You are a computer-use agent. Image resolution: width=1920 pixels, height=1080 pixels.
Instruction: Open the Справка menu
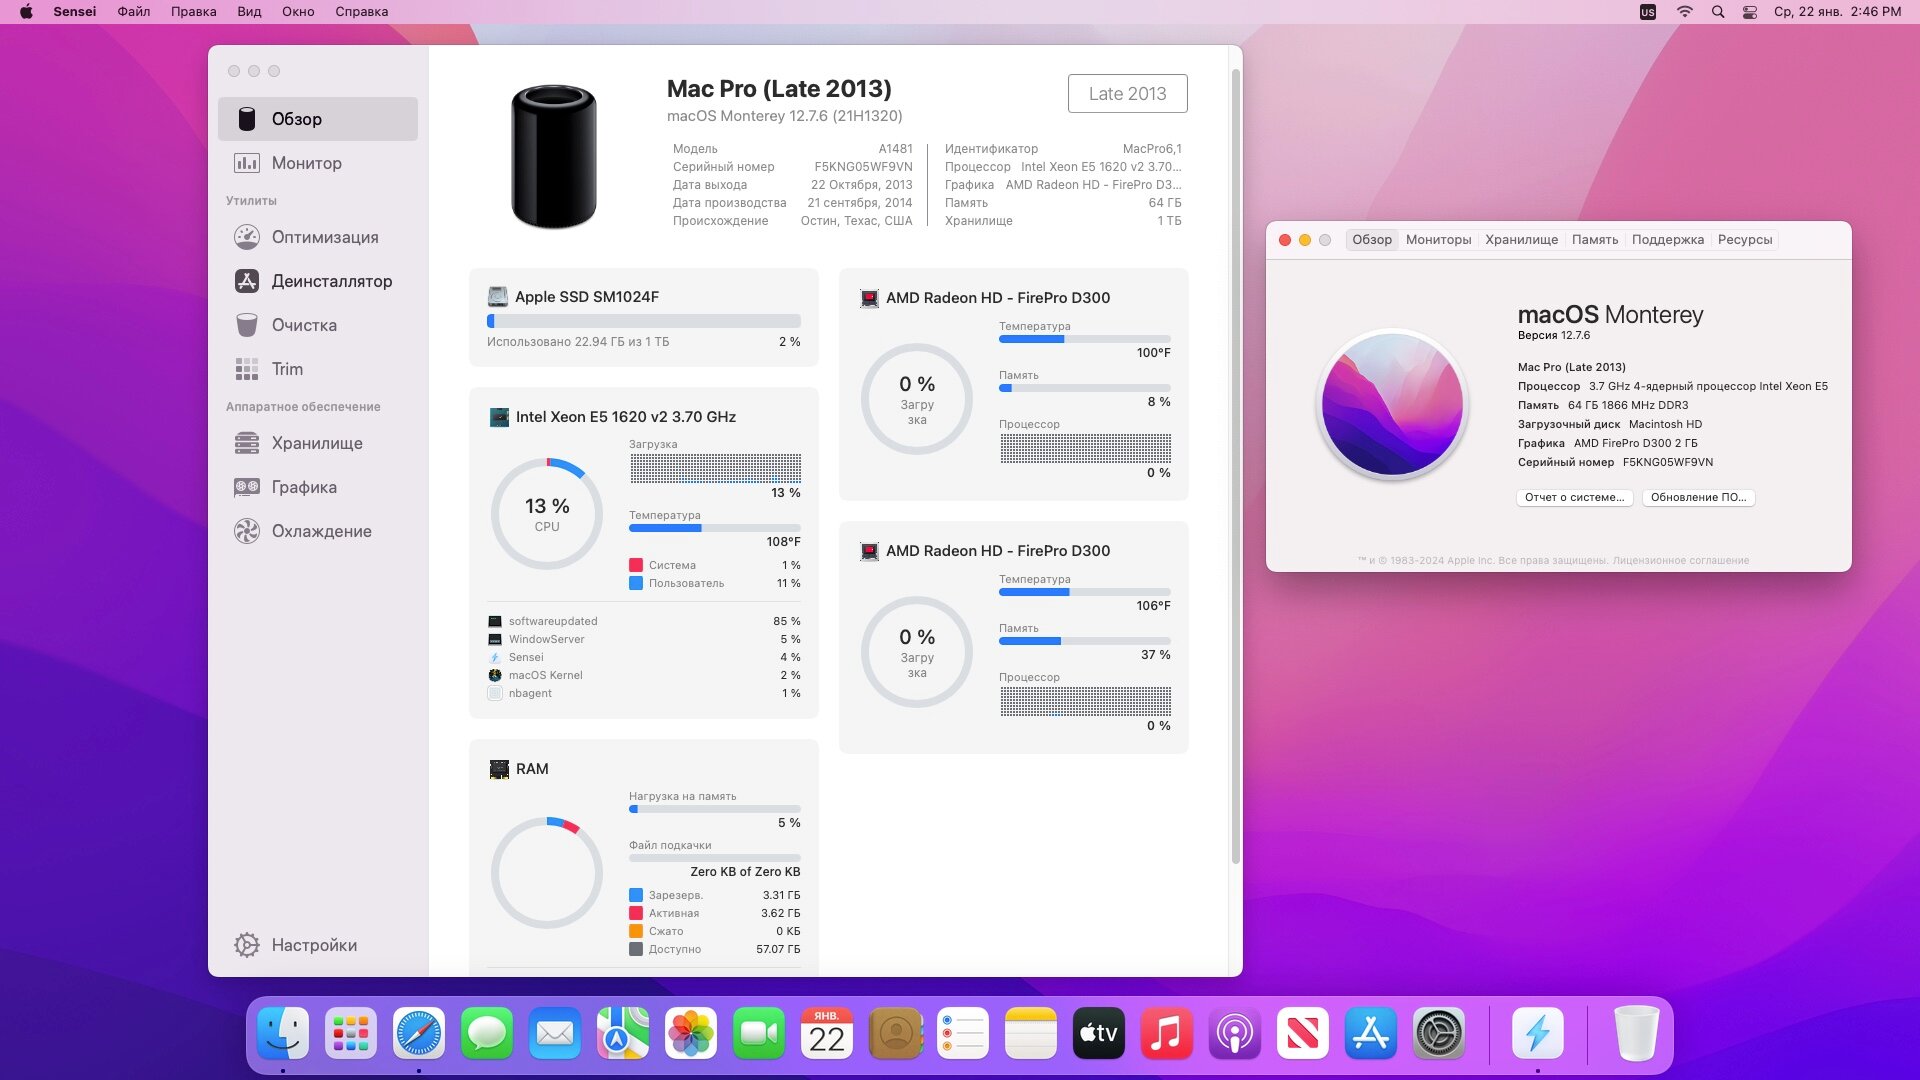(x=361, y=12)
